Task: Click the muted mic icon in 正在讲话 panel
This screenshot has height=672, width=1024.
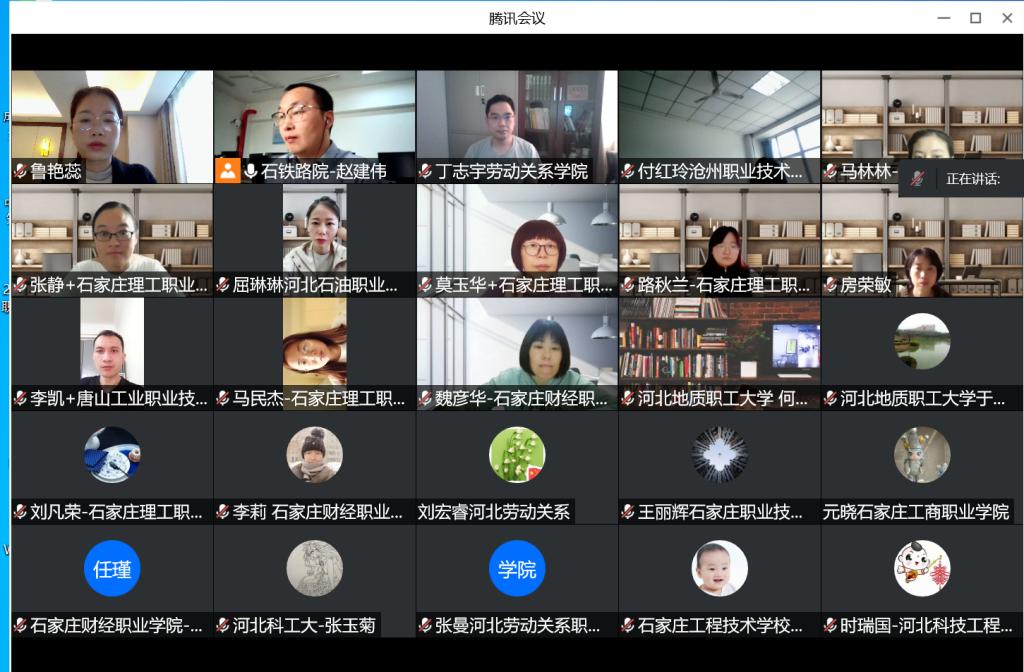Action: (917, 179)
